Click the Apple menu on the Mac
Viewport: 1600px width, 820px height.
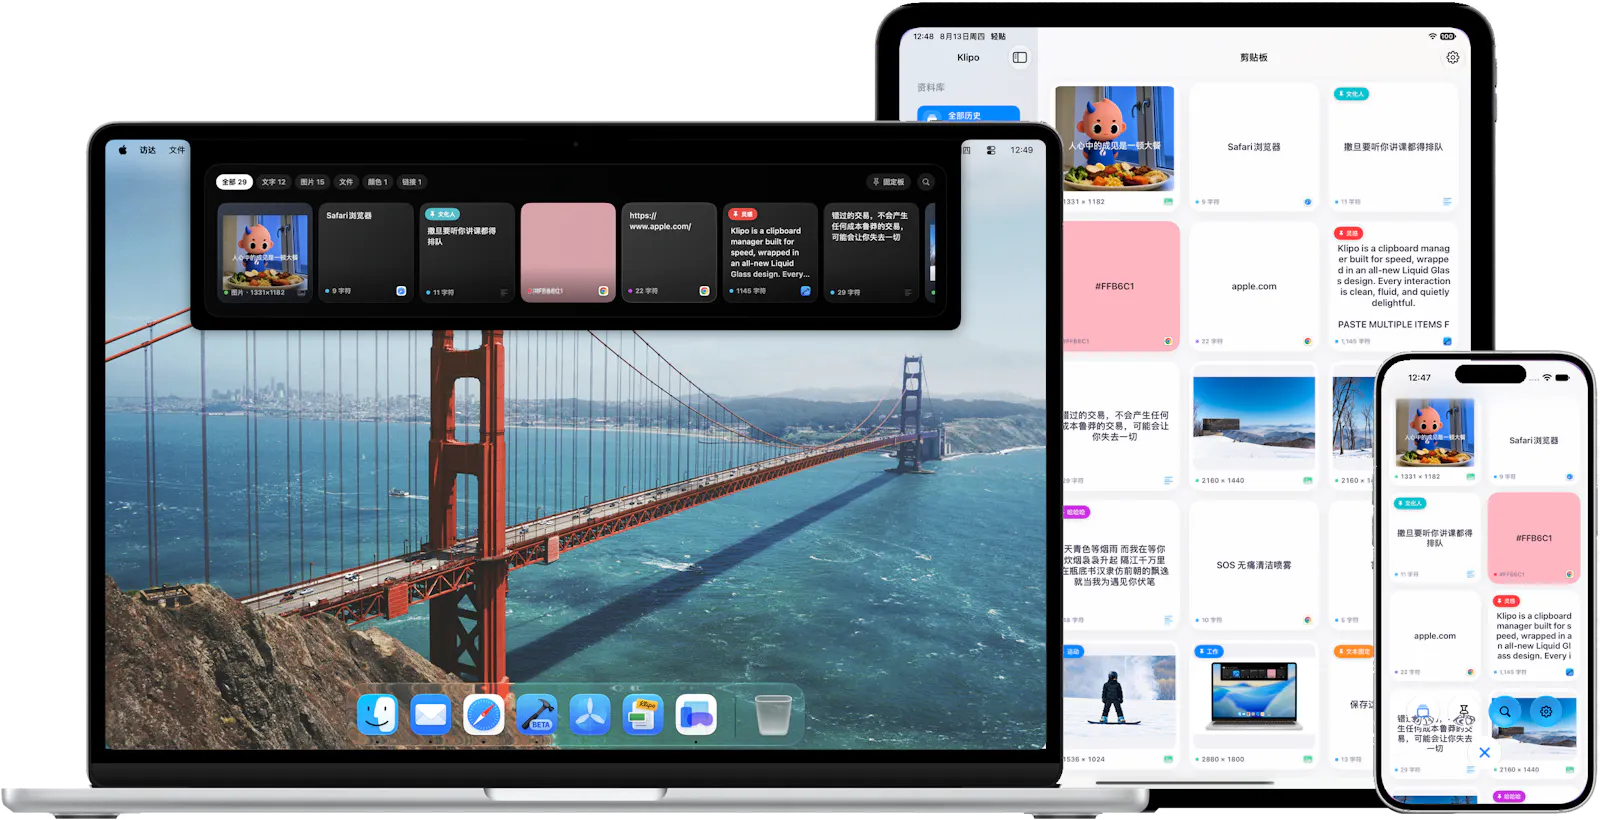(x=123, y=150)
